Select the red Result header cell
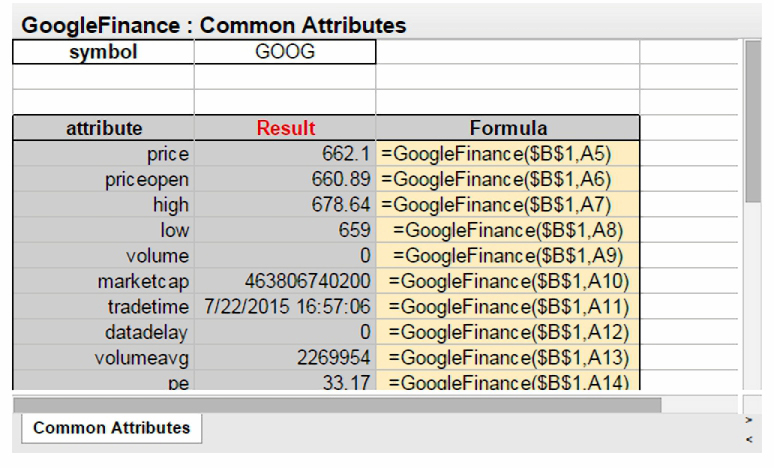The width and height of the screenshot is (774, 468). pyautogui.click(x=285, y=128)
